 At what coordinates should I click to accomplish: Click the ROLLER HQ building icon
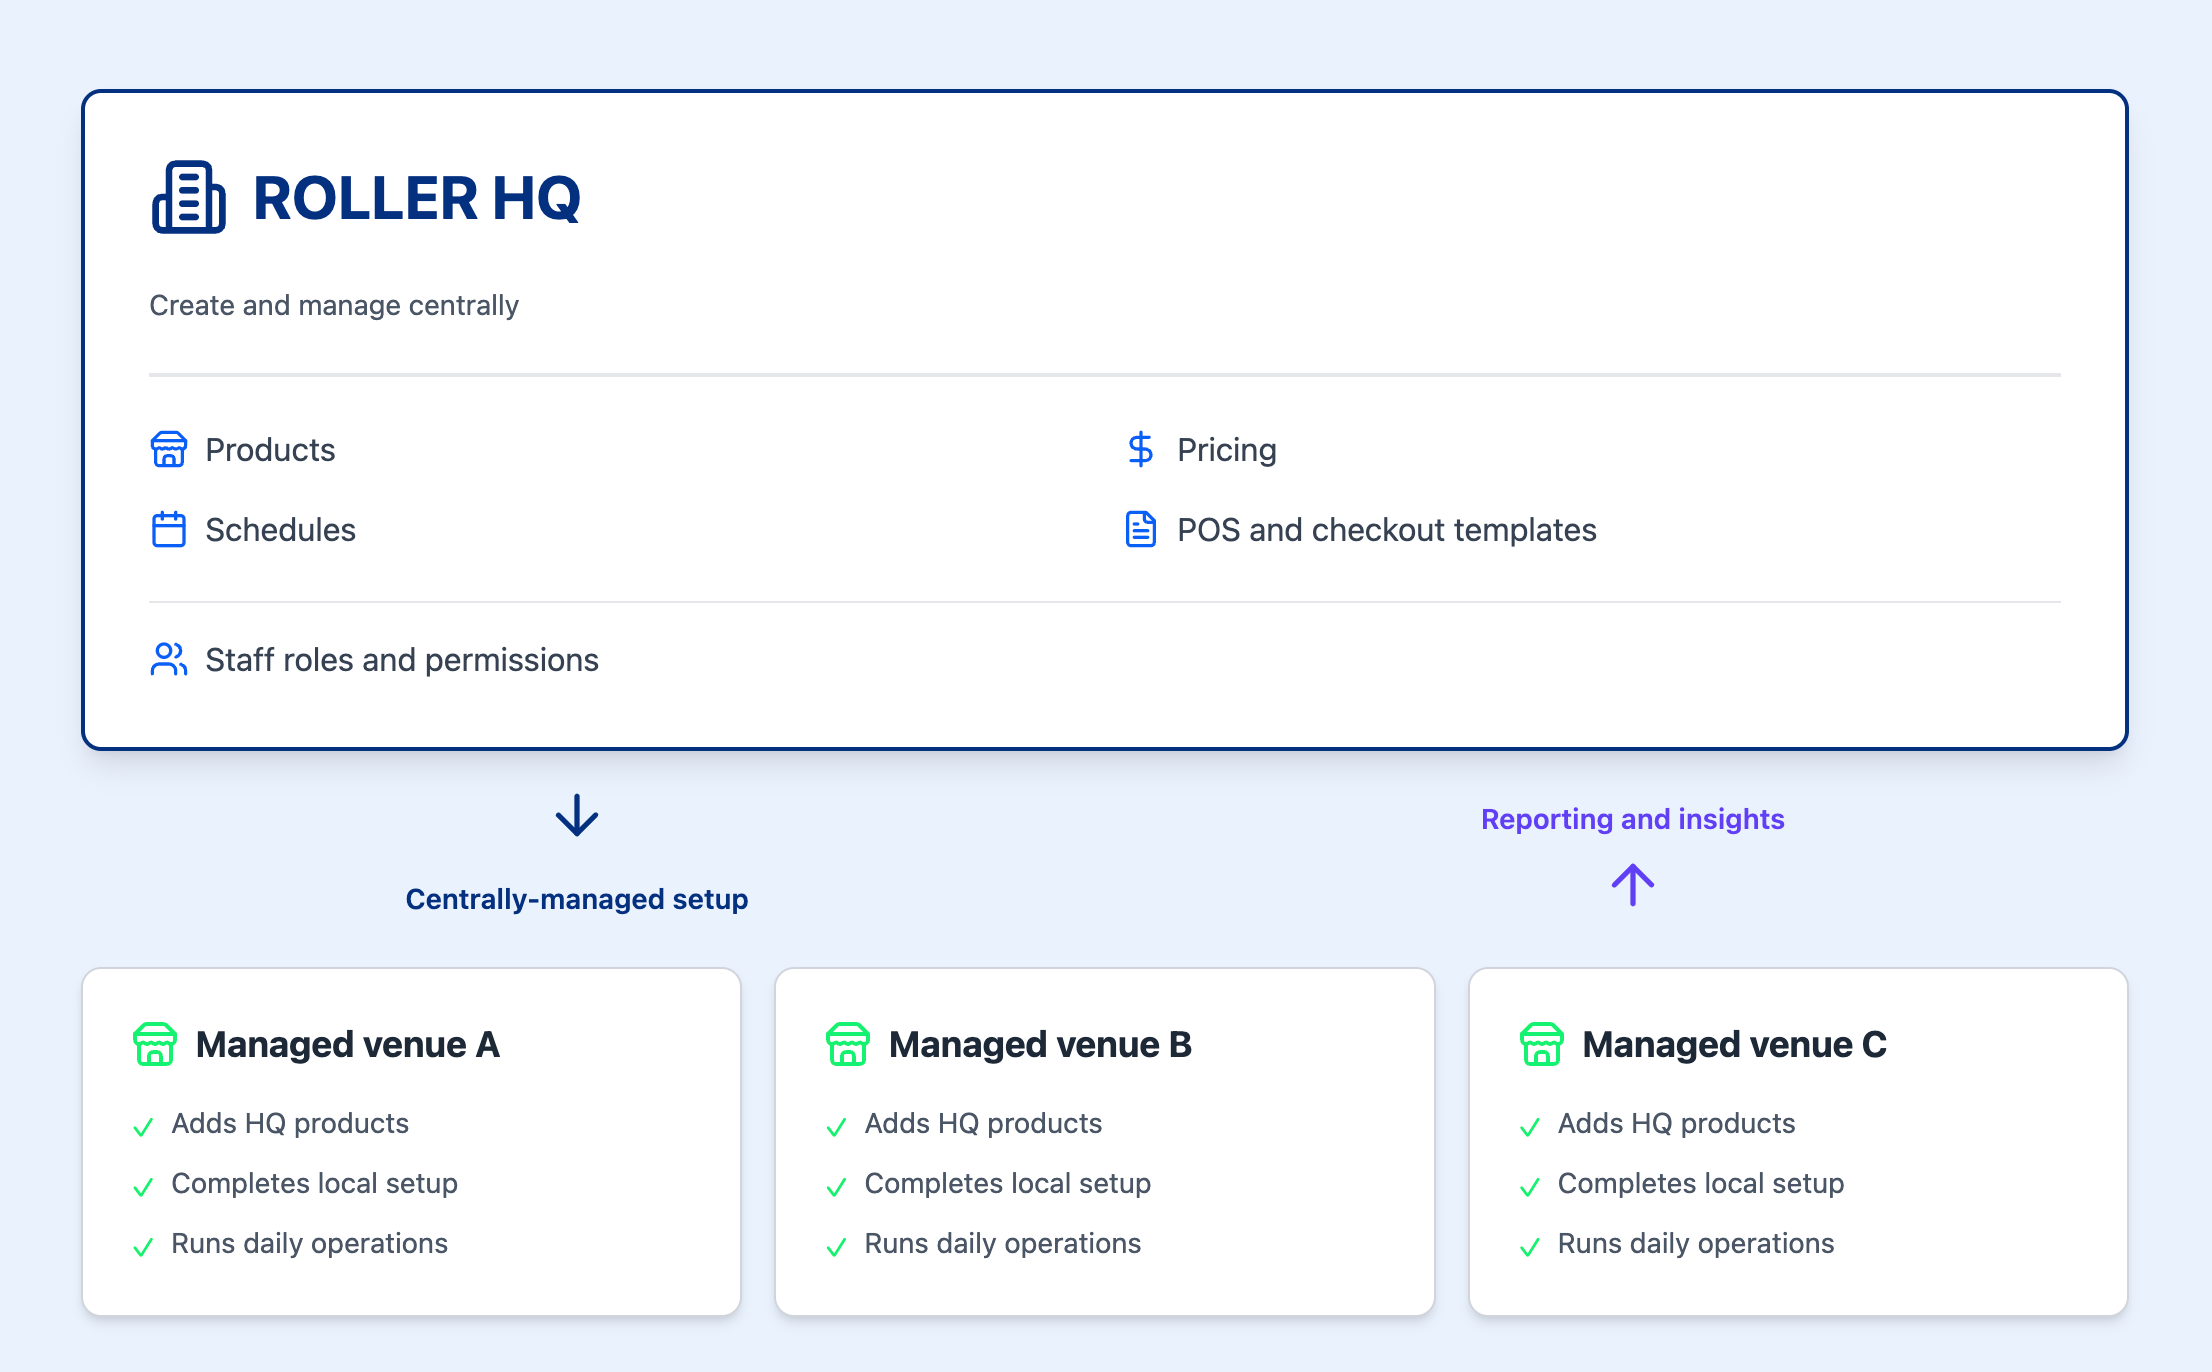pos(188,197)
